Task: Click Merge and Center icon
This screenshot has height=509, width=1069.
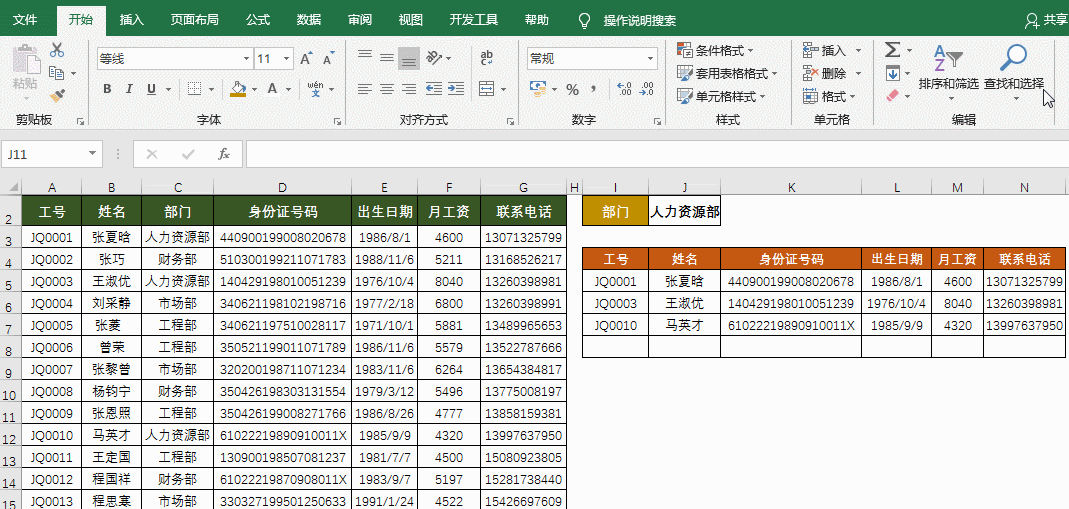Action: coord(486,89)
